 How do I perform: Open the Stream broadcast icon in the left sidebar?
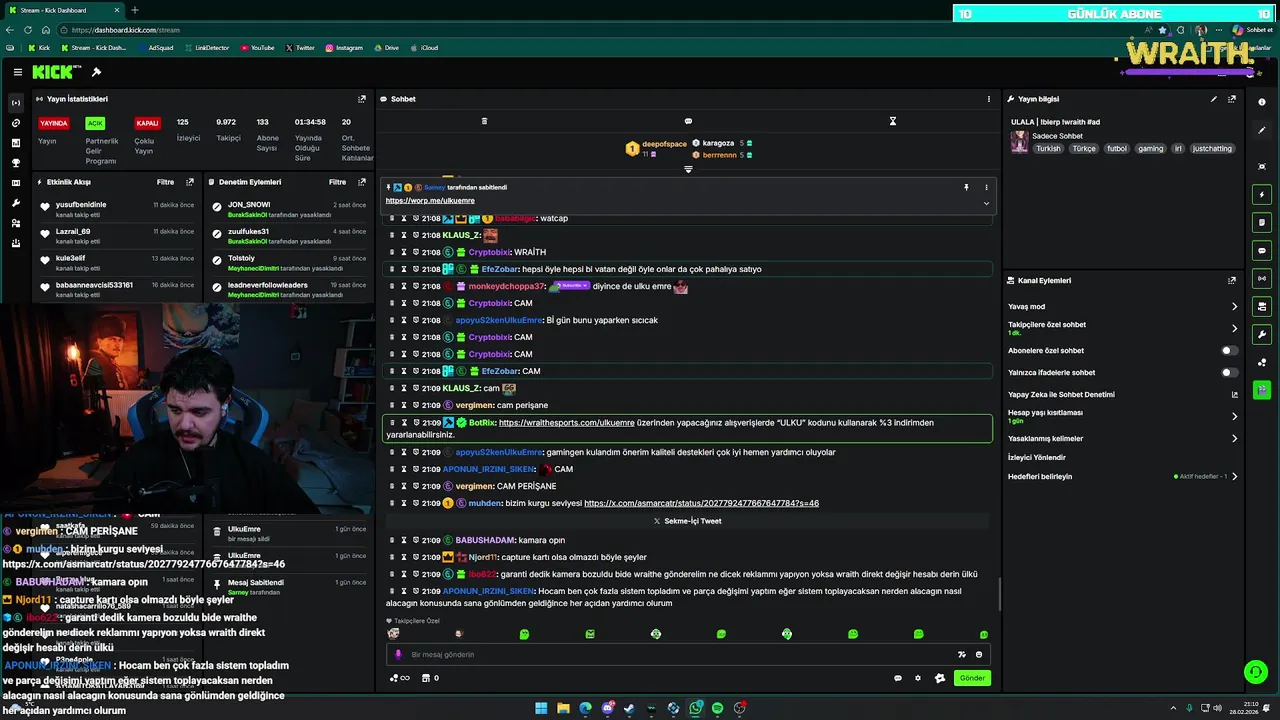tap(15, 103)
